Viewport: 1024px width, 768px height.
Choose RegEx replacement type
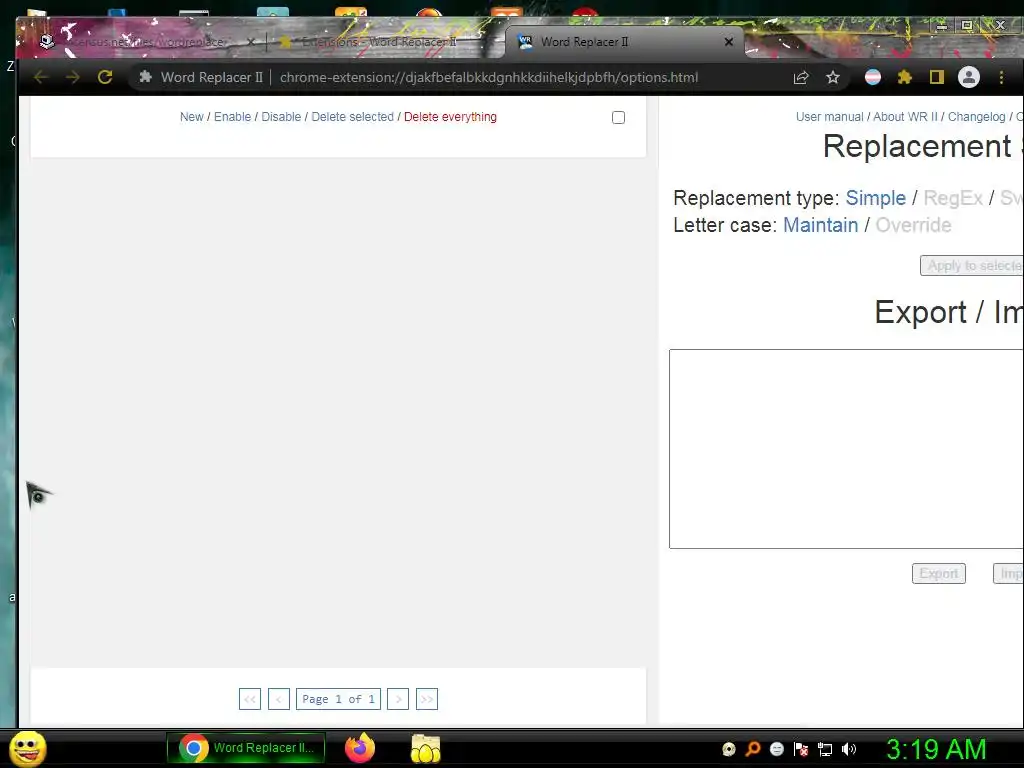tap(953, 198)
